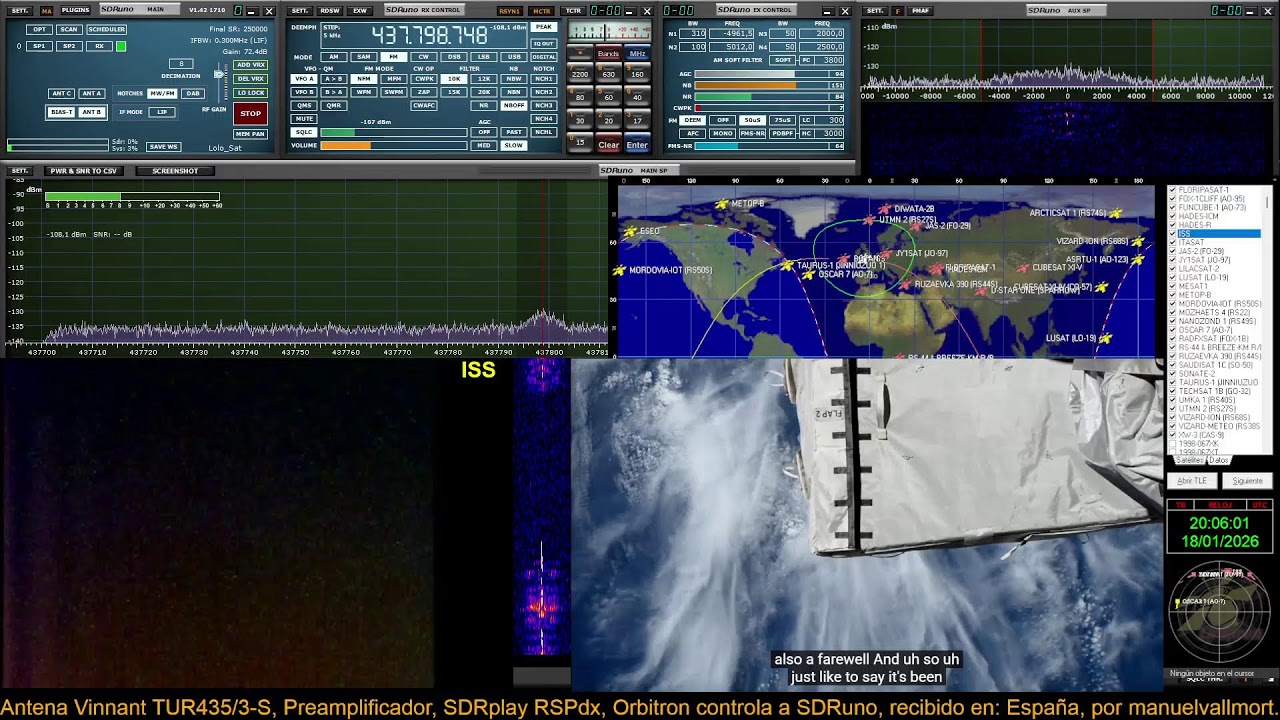This screenshot has height=720, width=1280.
Task: Click the 2200 band key on the keypad
Action: point(579,74)
